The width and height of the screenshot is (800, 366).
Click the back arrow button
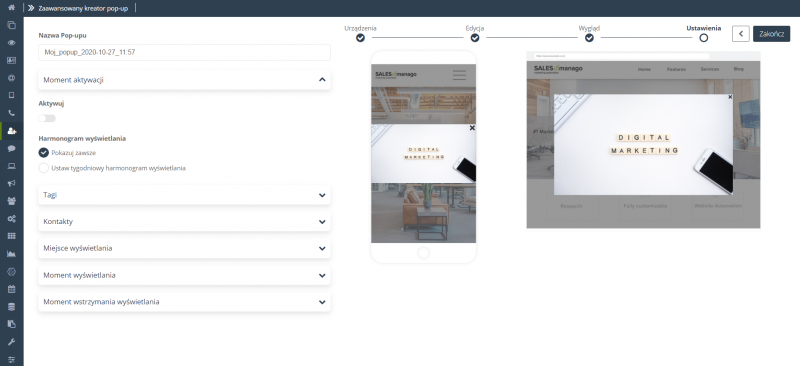(740, 34)
